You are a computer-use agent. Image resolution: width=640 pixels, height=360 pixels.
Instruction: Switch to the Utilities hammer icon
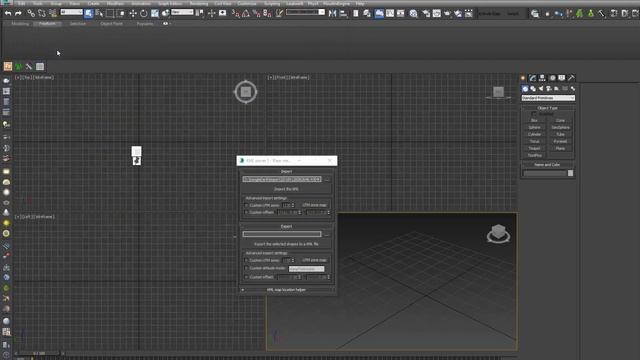coord(571,78)
